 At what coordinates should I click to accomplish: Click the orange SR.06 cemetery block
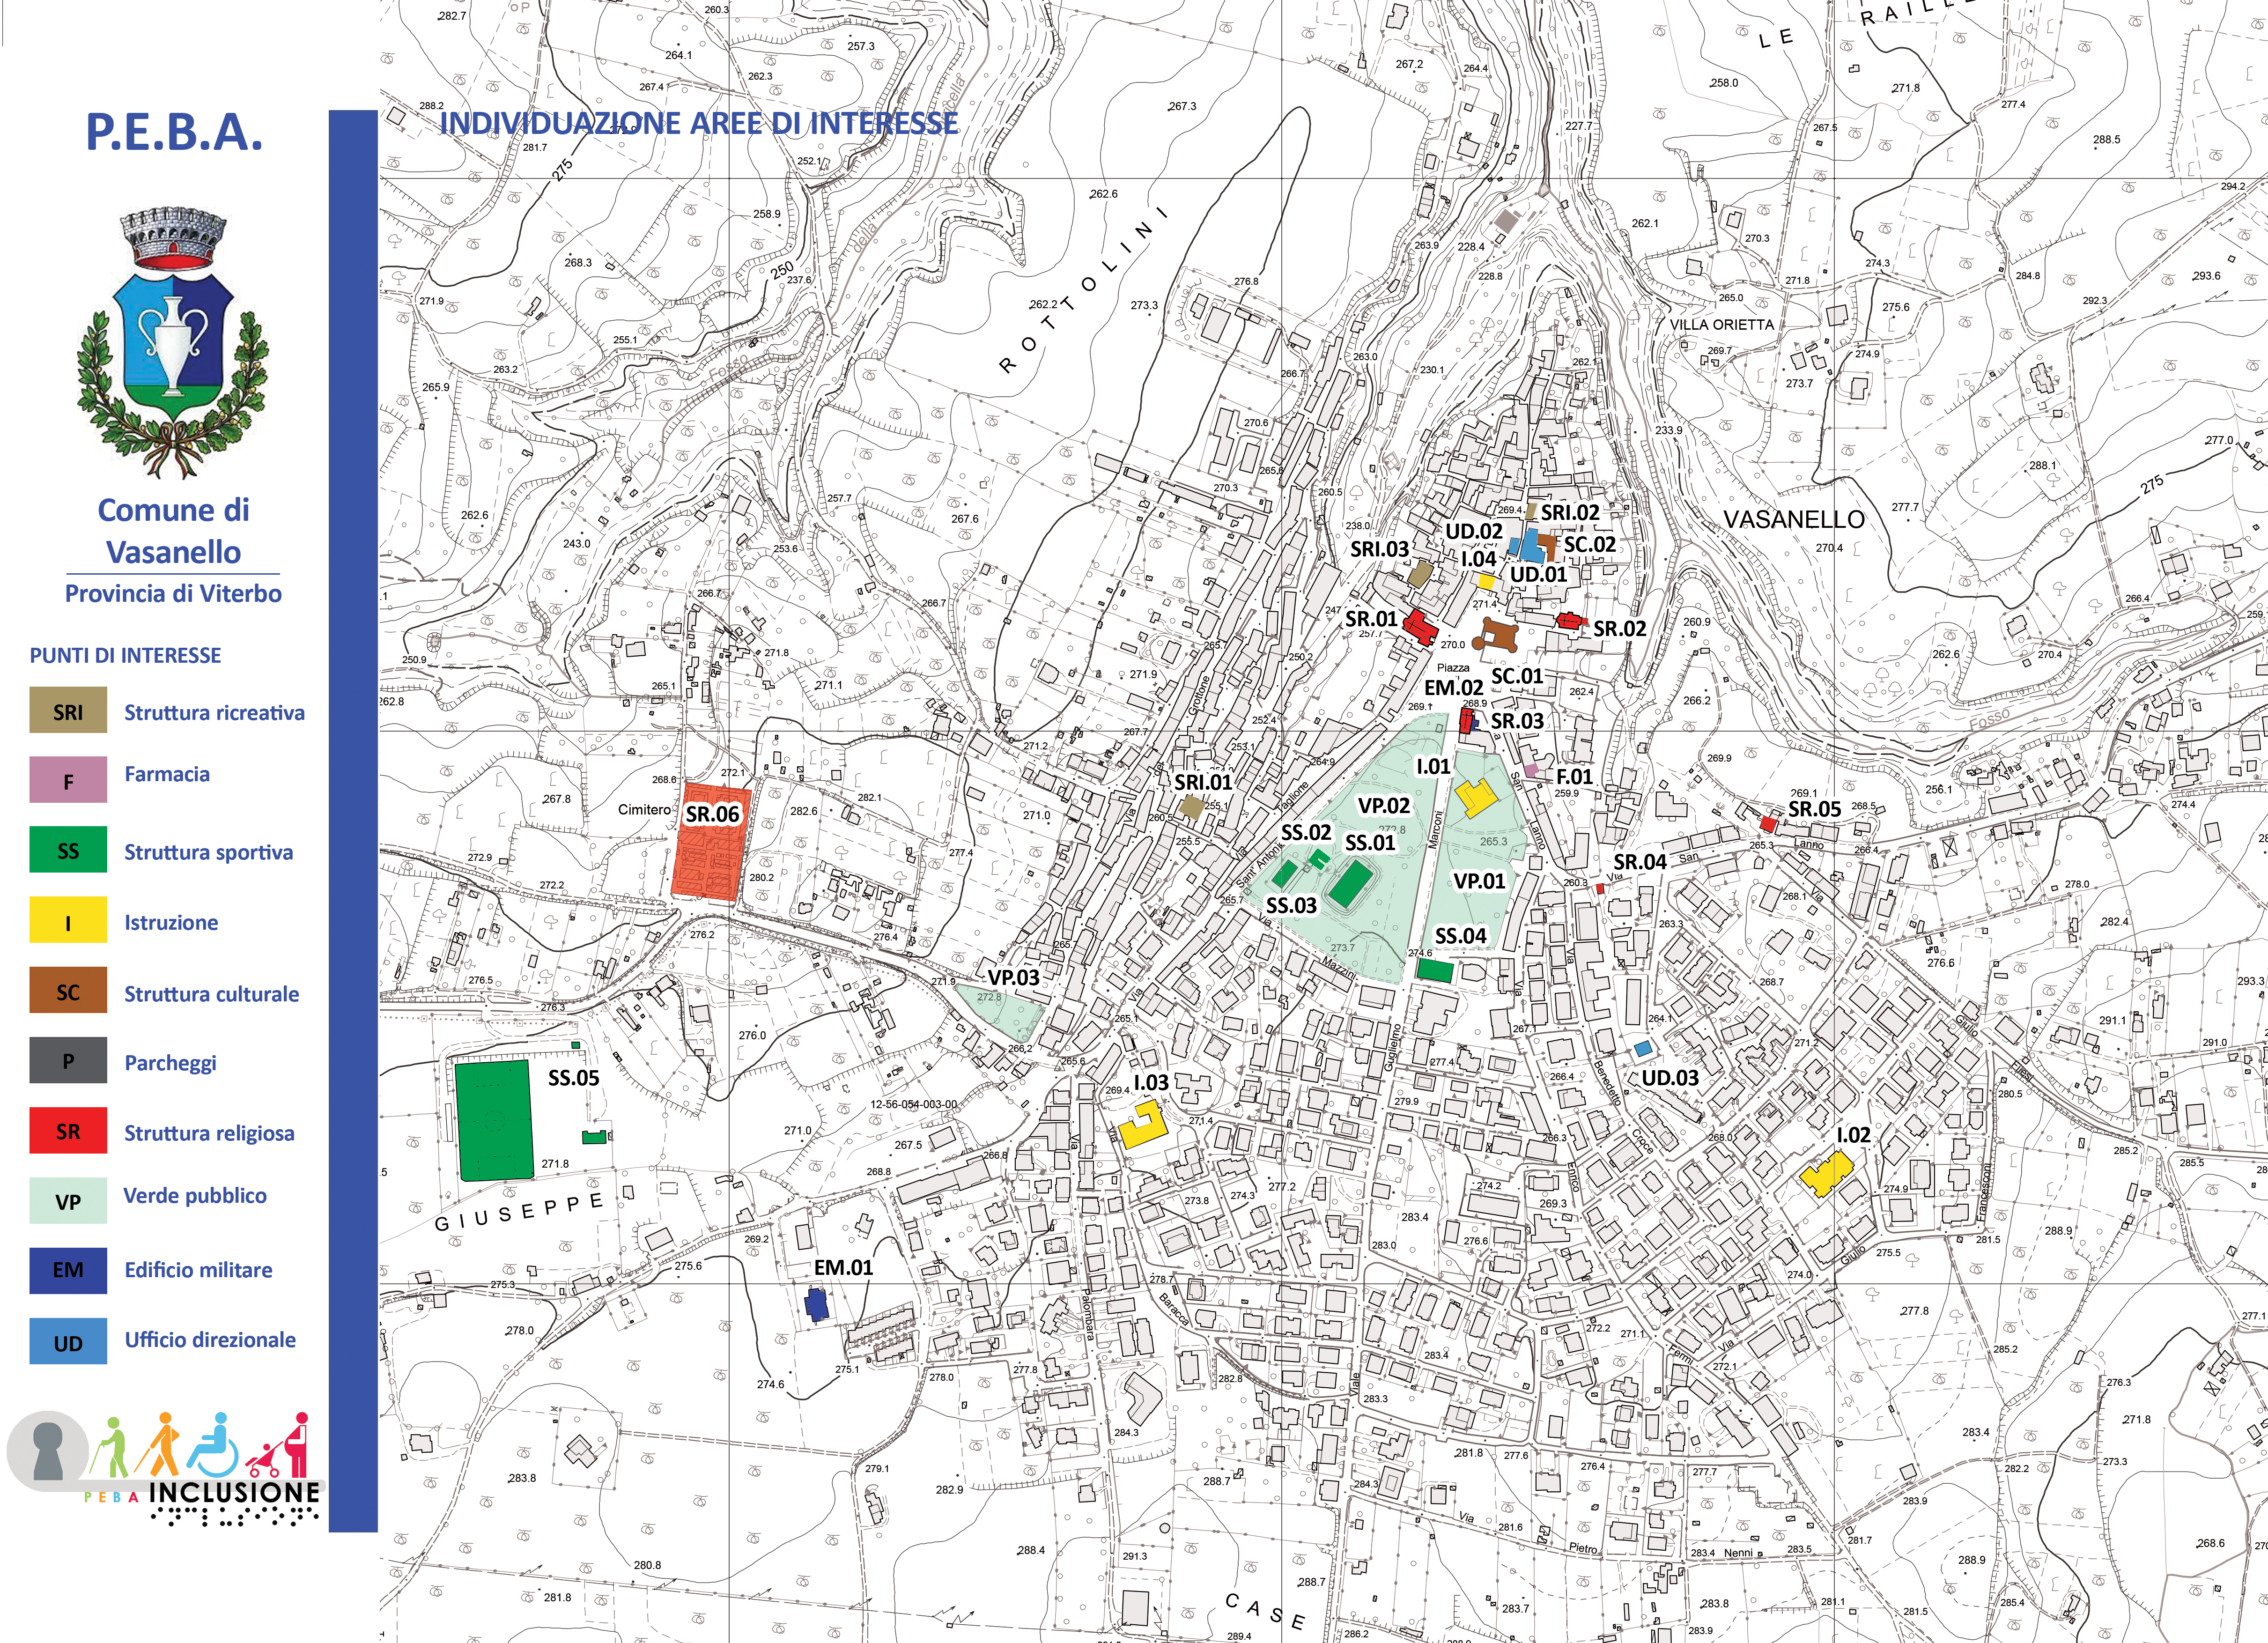710,855
